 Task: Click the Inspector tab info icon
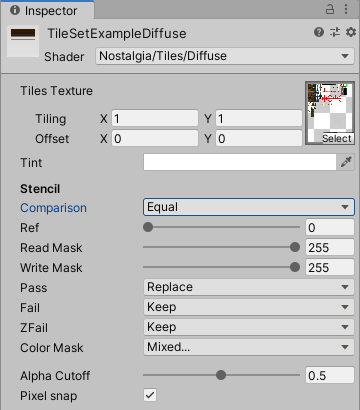pos(15,10)
